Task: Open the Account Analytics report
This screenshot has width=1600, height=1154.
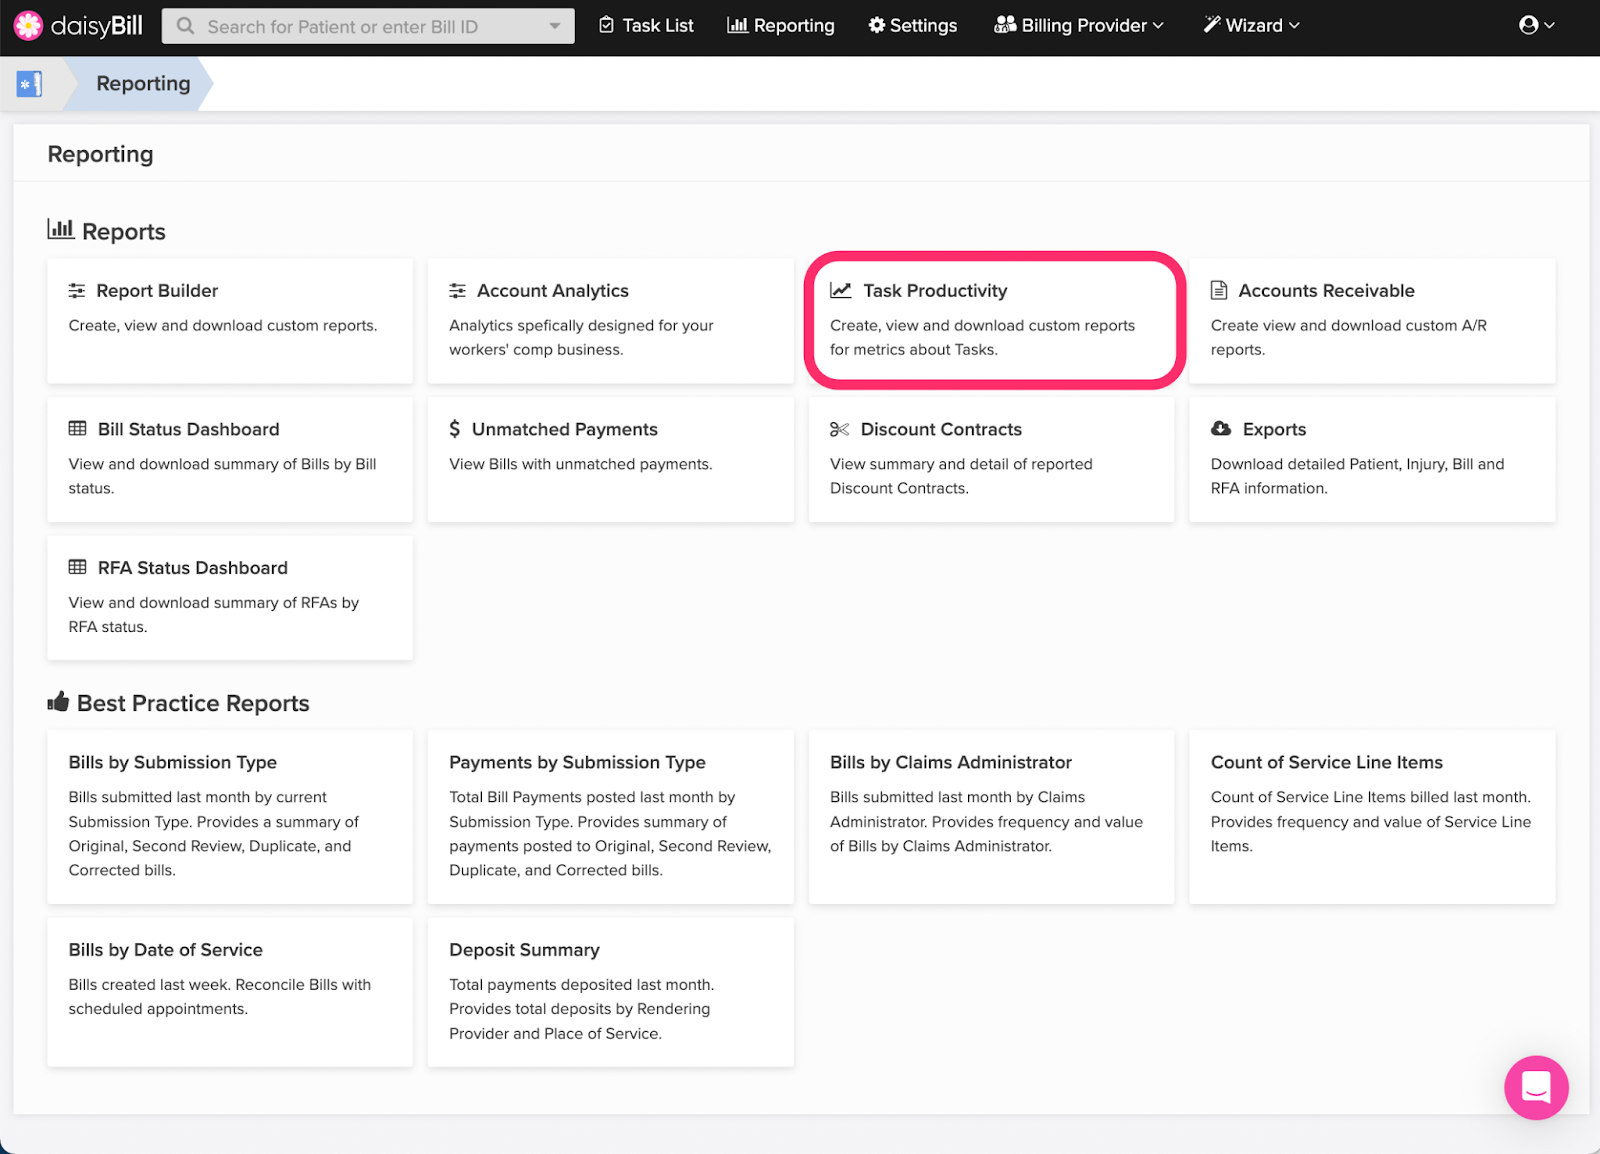Action: pos(552,291)
